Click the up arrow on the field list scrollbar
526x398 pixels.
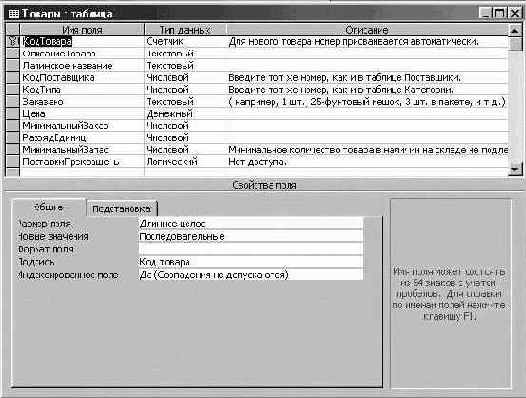(x=515, y=31)
